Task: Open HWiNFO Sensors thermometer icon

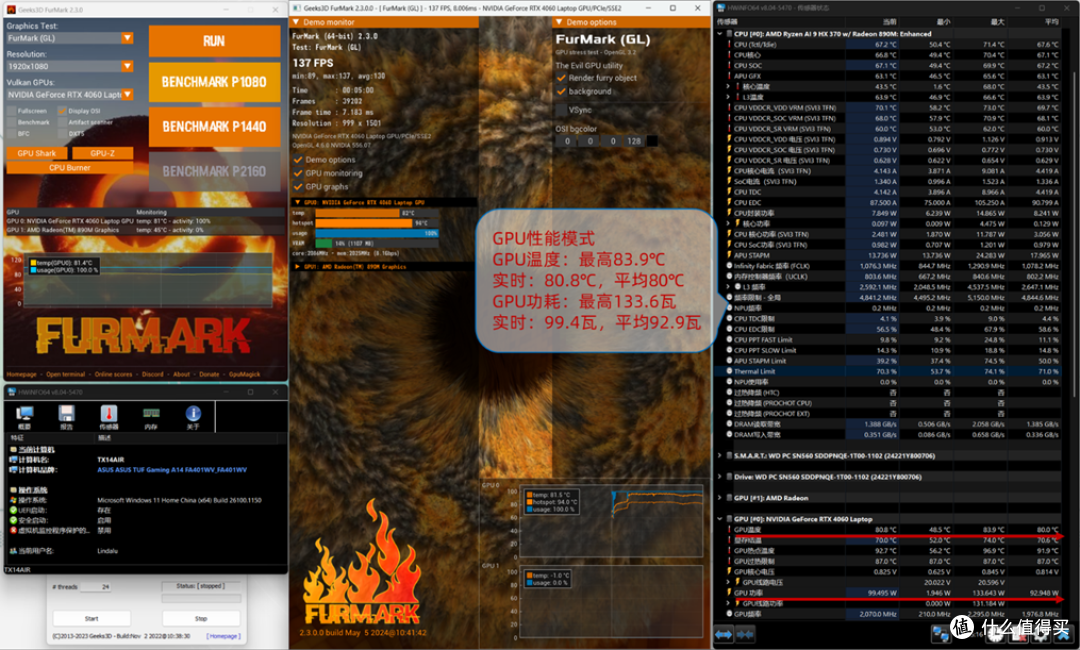Action: [109, 414]
